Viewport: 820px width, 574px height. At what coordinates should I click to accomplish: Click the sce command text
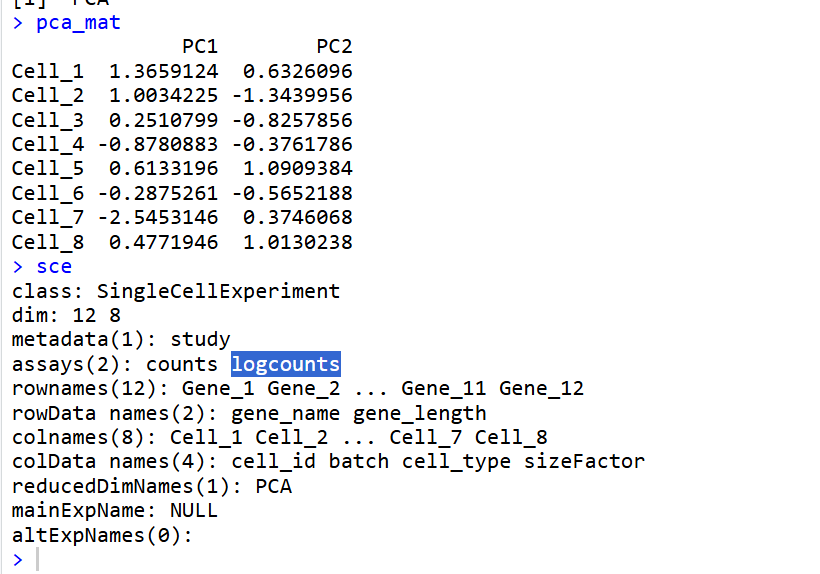pyautogui.click(x=54, y=267)
